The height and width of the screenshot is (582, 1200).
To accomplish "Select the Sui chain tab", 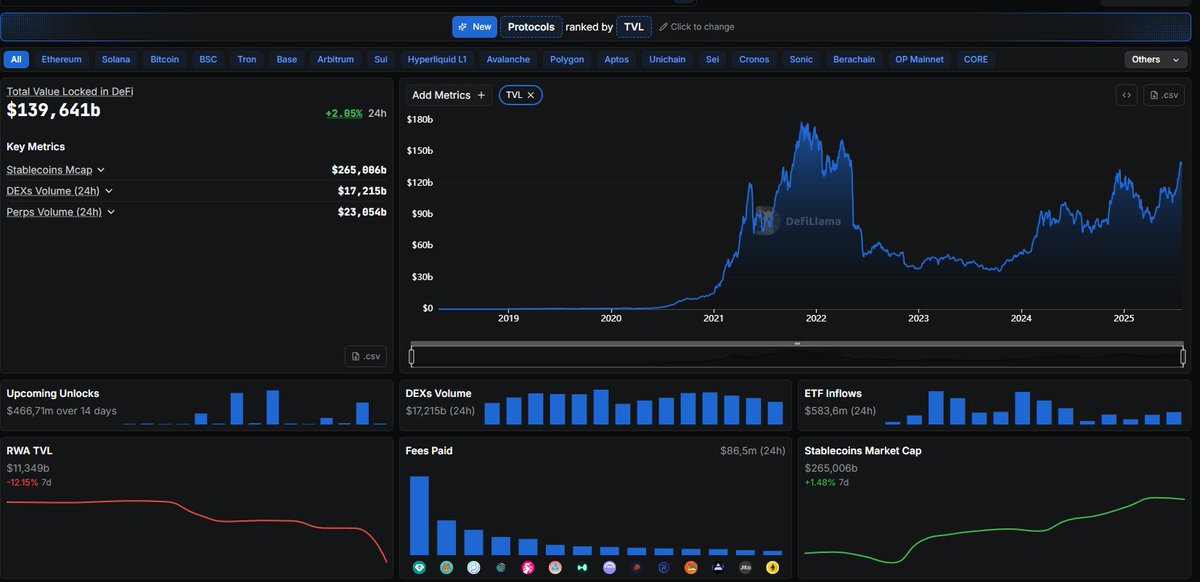I will (x=381, y=59).
